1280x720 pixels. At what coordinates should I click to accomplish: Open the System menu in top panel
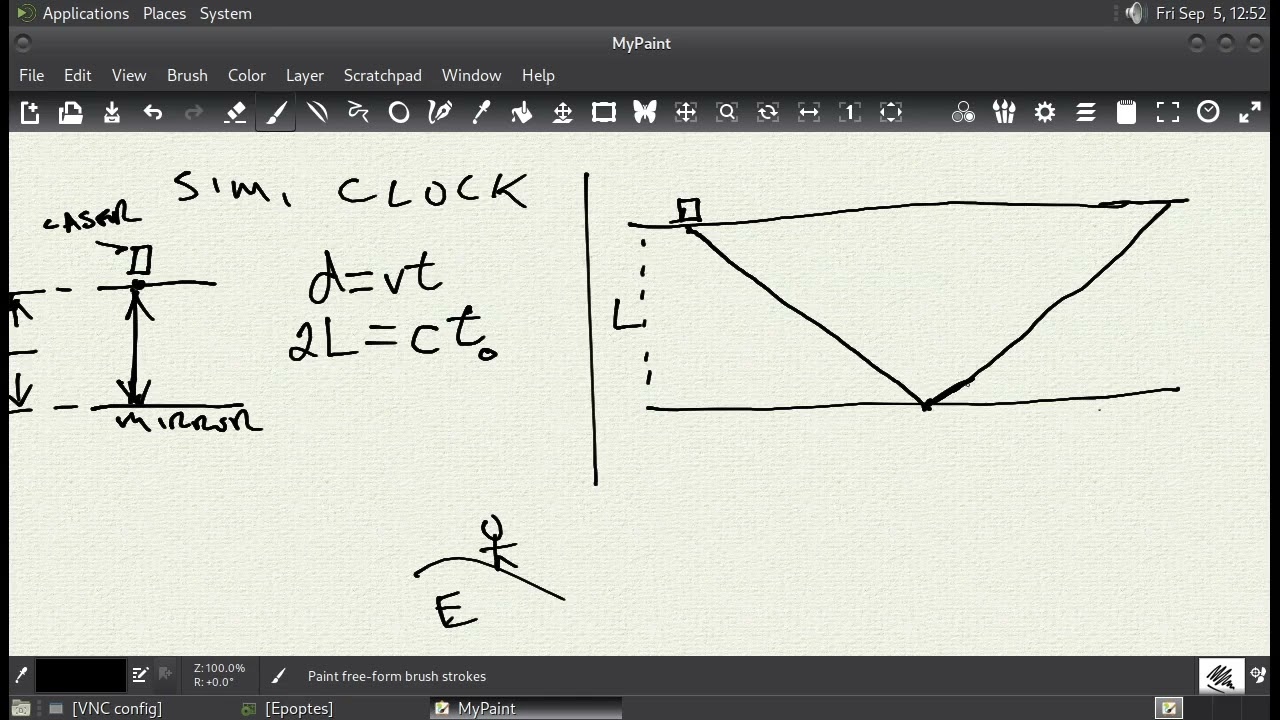(226, 13)
